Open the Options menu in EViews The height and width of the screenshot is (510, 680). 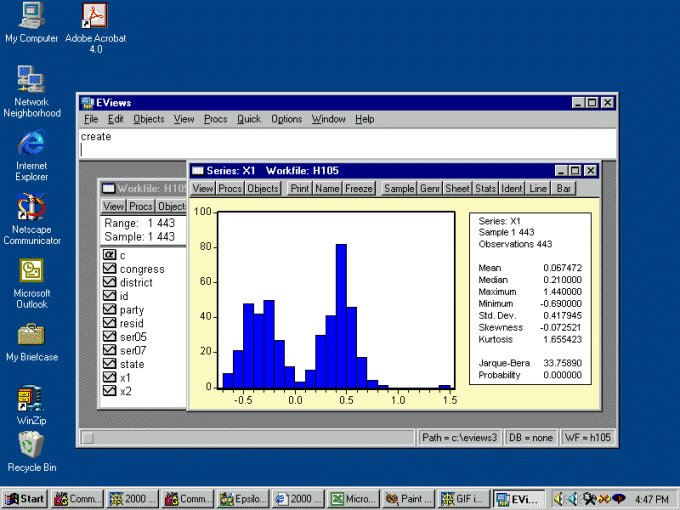click(x=286, y=119)
